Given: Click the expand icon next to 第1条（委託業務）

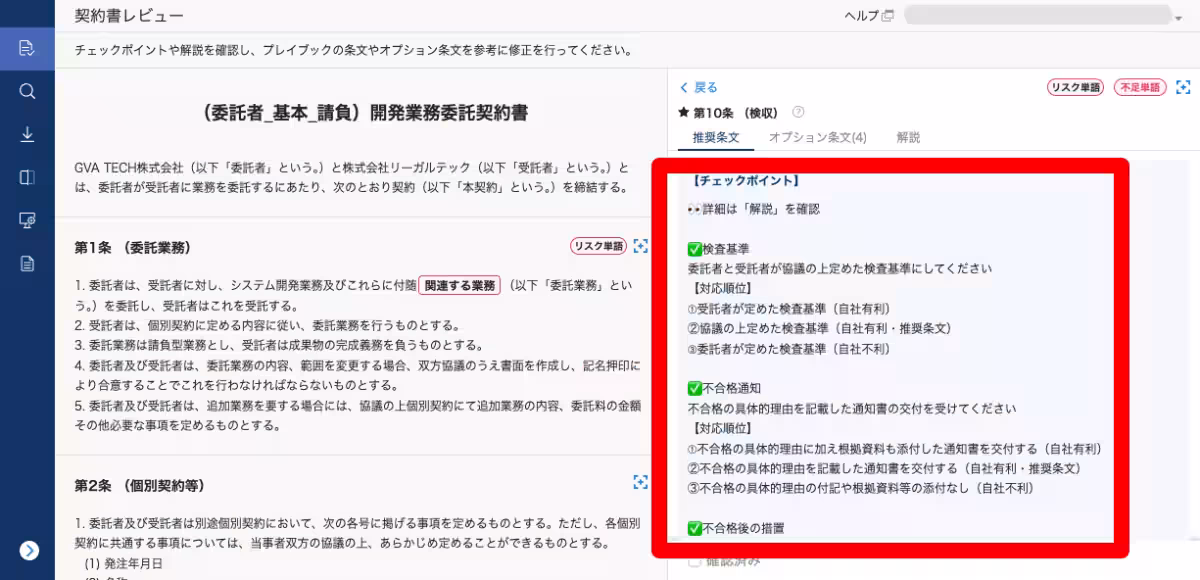Looking at the screenshot, I should point(641,246).
